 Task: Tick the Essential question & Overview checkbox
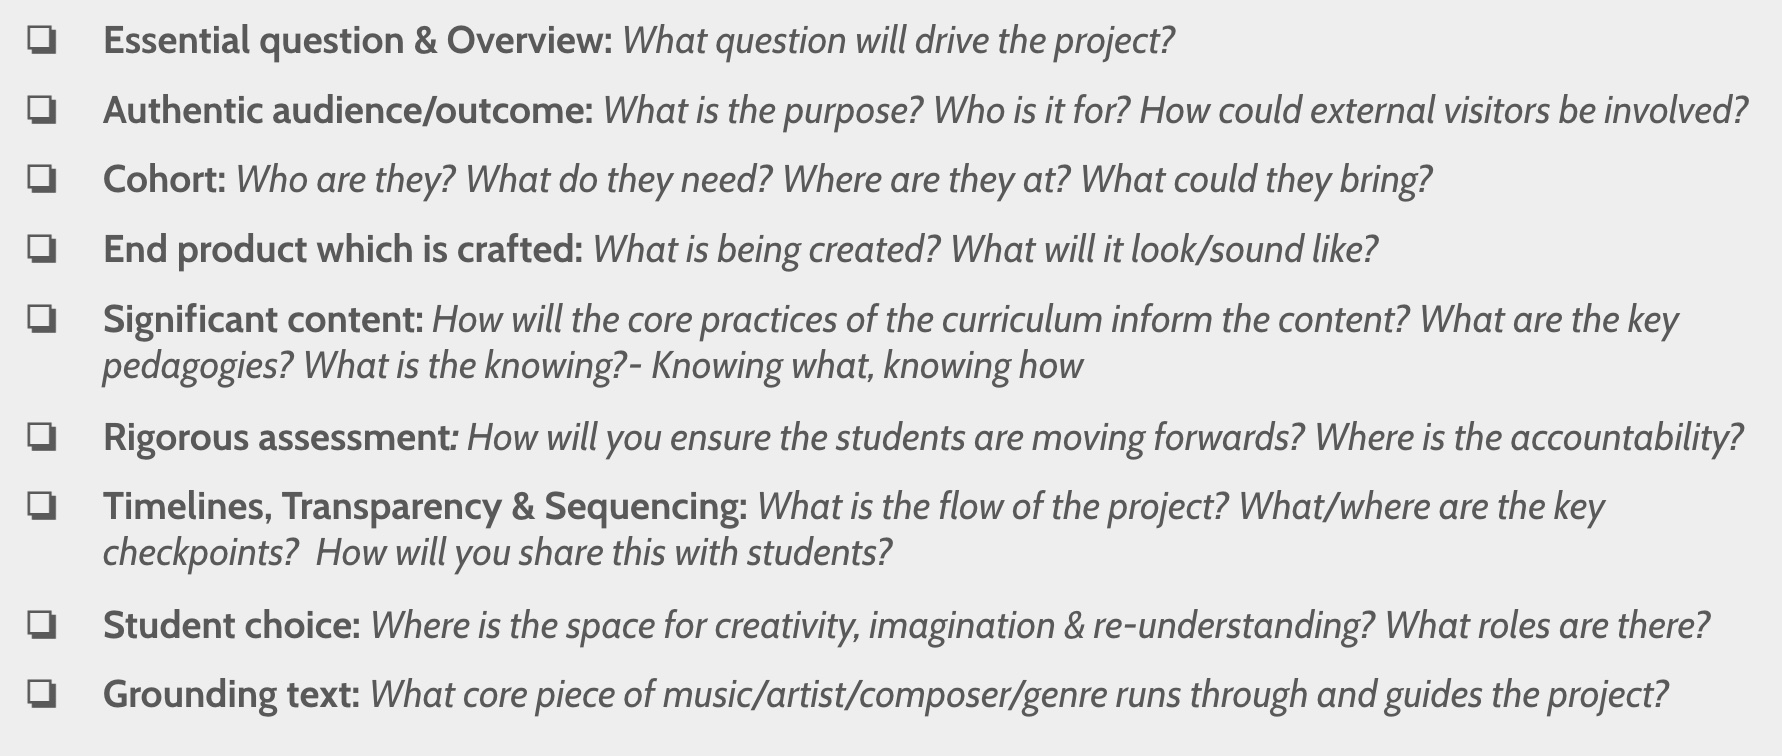tap(42, 41)
